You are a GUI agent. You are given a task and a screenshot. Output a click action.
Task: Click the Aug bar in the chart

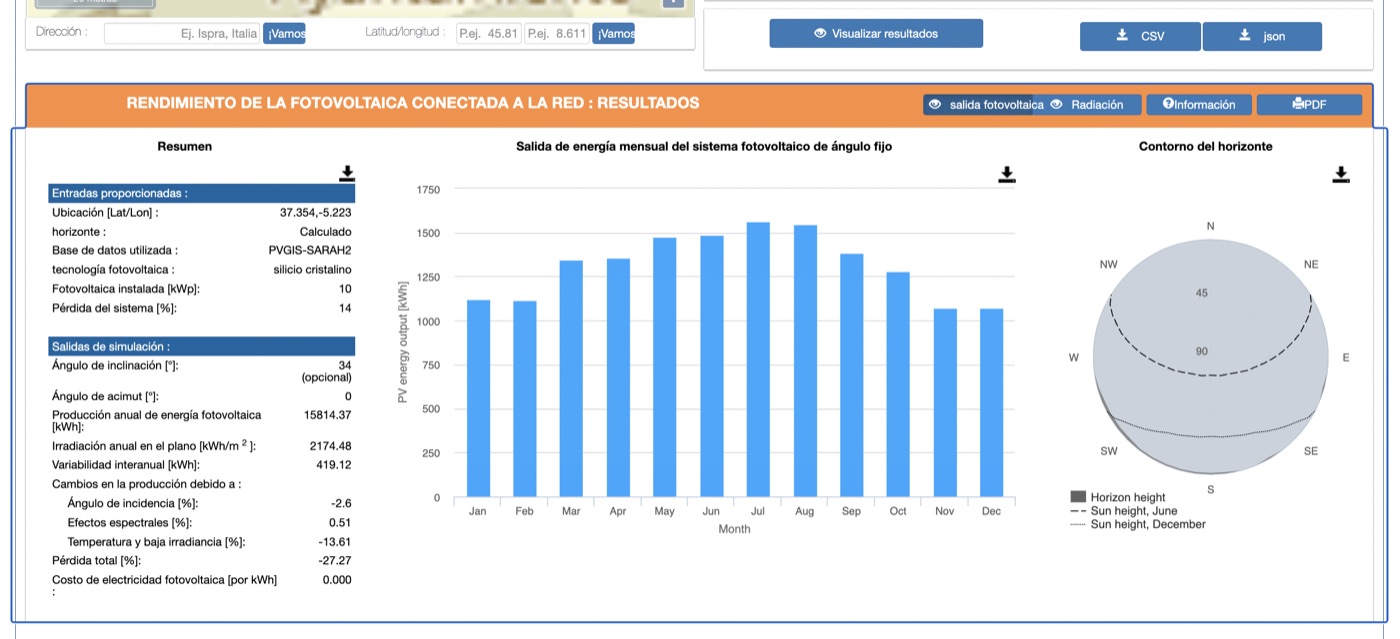point(805,362)
